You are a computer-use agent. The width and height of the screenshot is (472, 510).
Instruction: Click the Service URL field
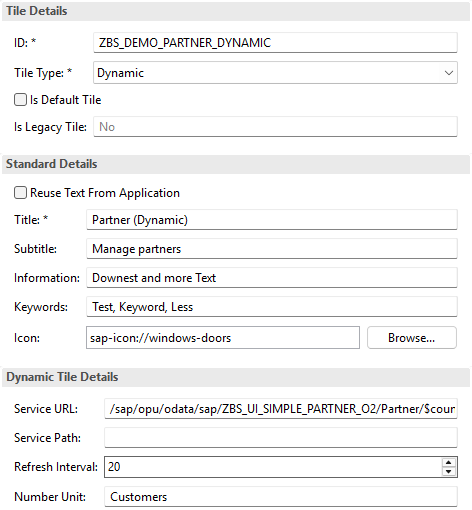[281, 409]
